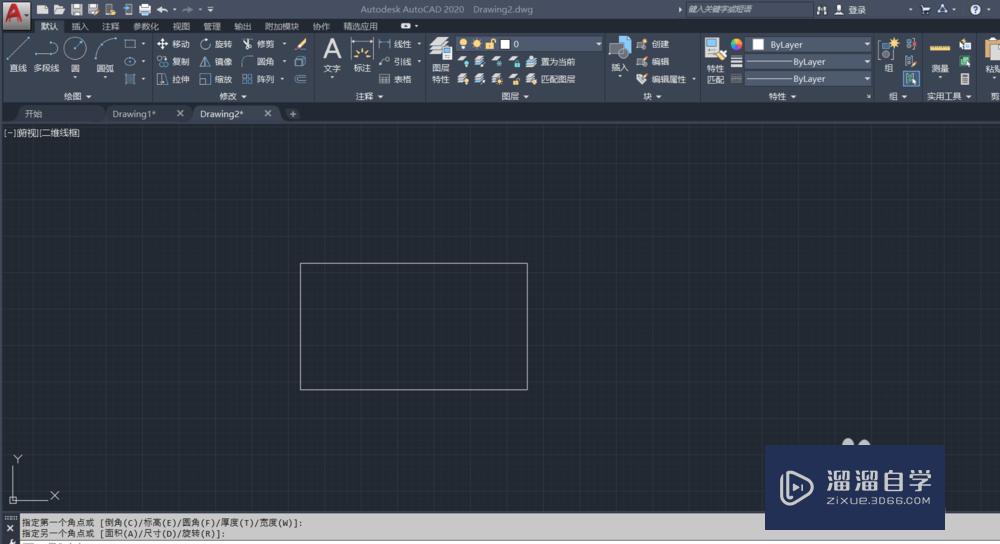The image size is (1000, 544).
Task: Open the Dimension (标注) tool
Action: coord(362,55)
